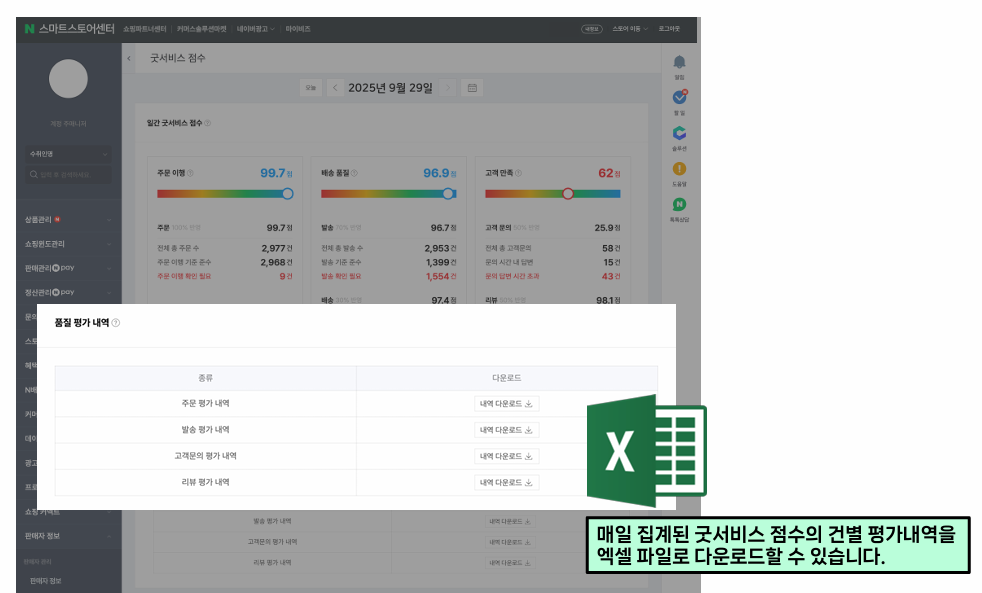Screen dimensions: 982x593
Task: Open the calendar date picker icon
Action: coord(472,88)
